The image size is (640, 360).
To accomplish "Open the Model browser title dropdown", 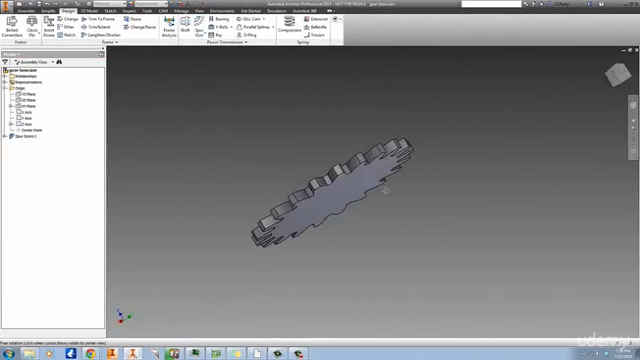I will [11, 54].
